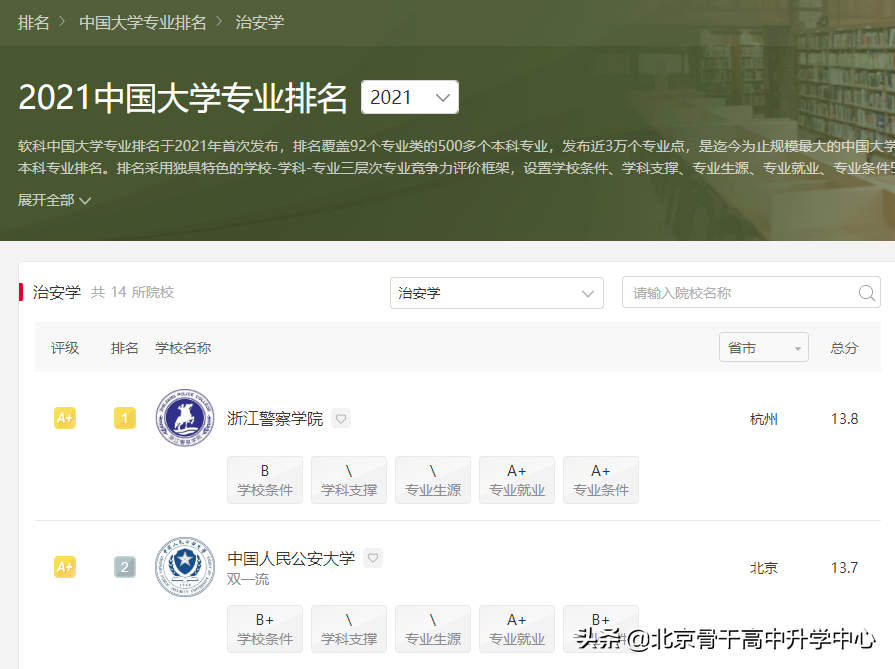Click 专业条件 A+ tile for 浙江警察学院
Screen dimensions: 895x669
[600, 480]
